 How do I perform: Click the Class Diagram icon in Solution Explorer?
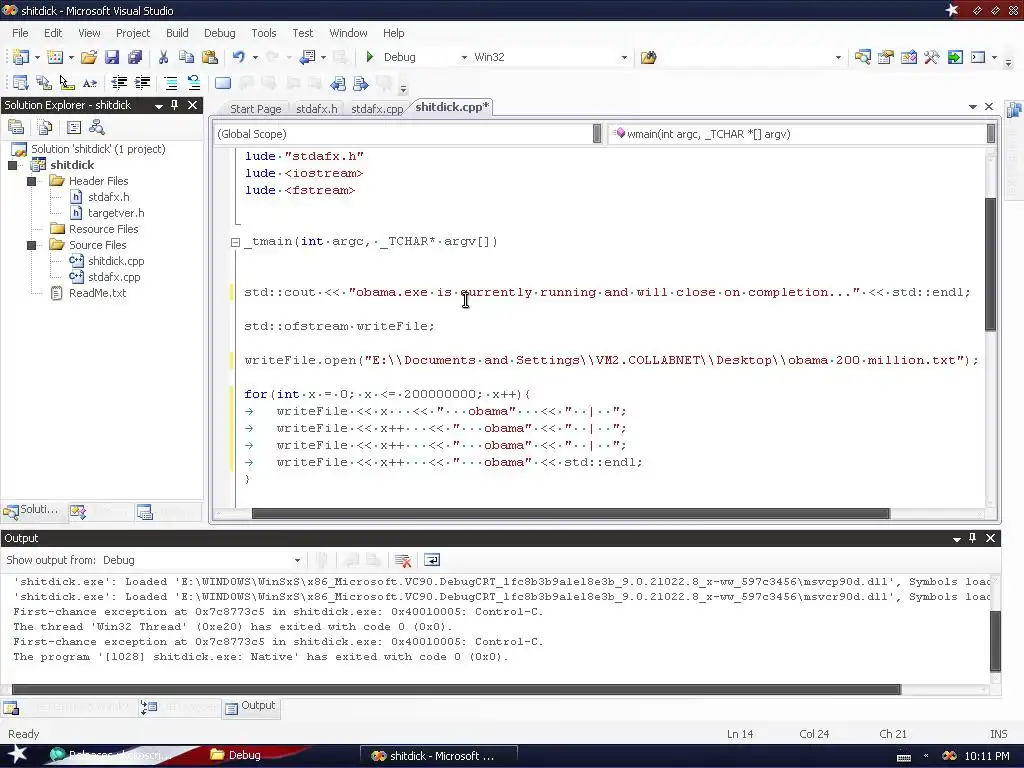(x=97, y=127)
